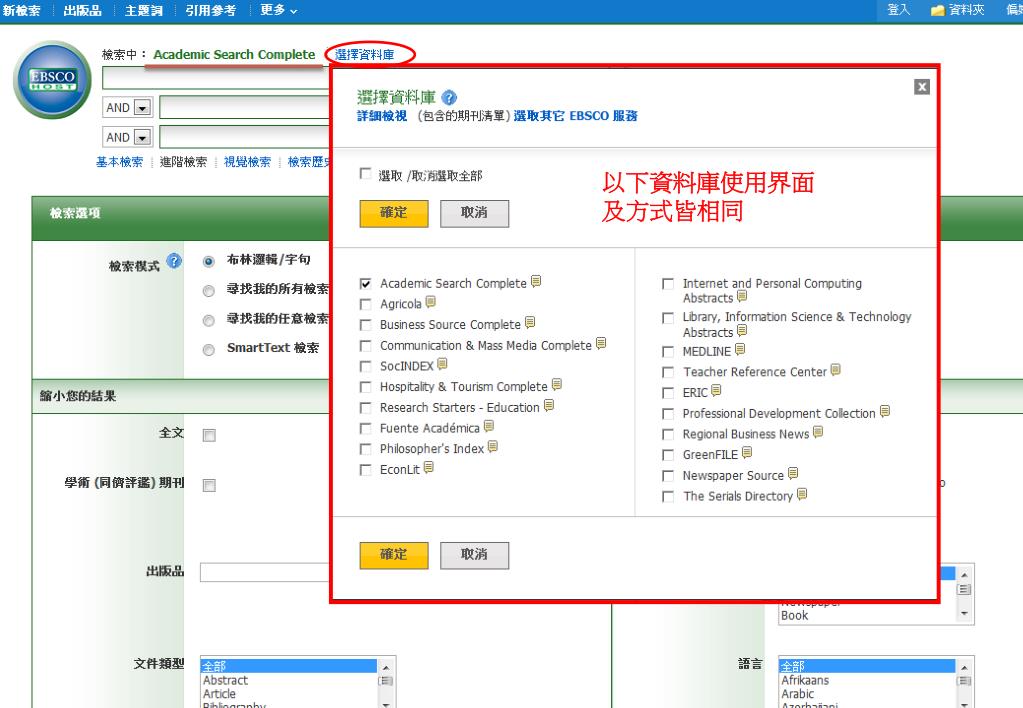Check the SocINDEX database box
Viewport: 1023px width, 708px height.
[366, 367]
